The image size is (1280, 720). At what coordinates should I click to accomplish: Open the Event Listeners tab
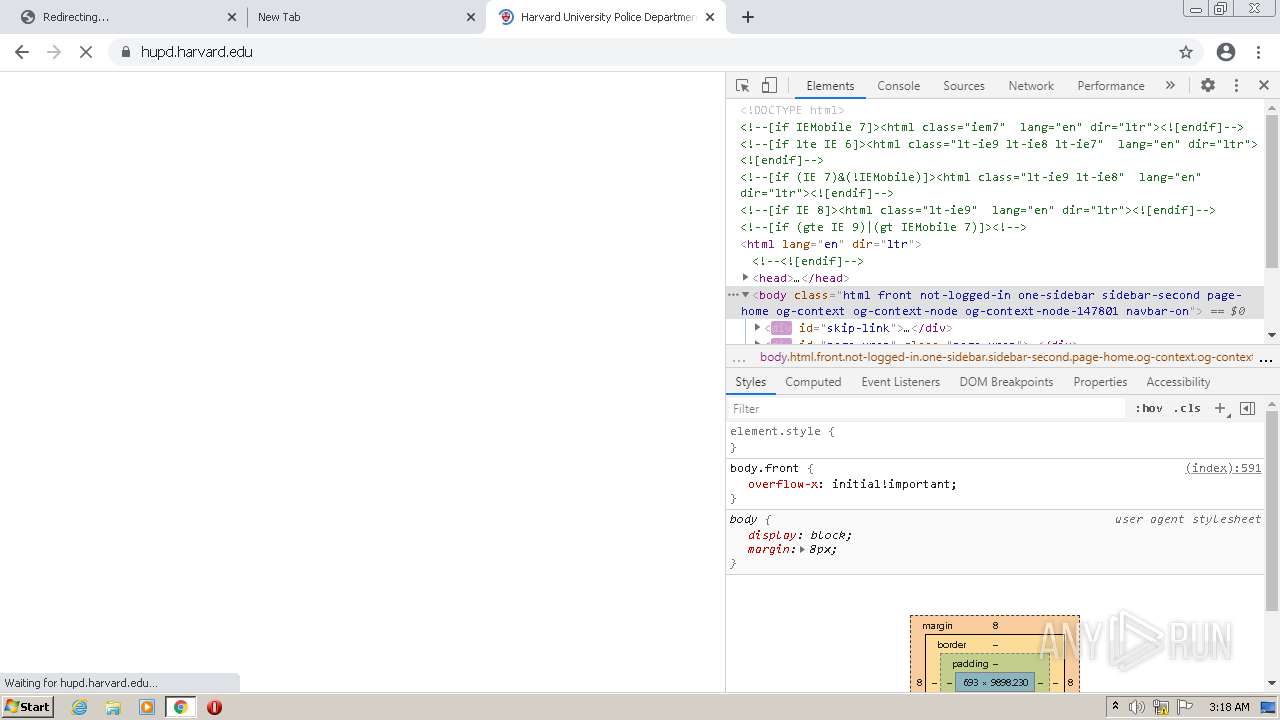900,382
